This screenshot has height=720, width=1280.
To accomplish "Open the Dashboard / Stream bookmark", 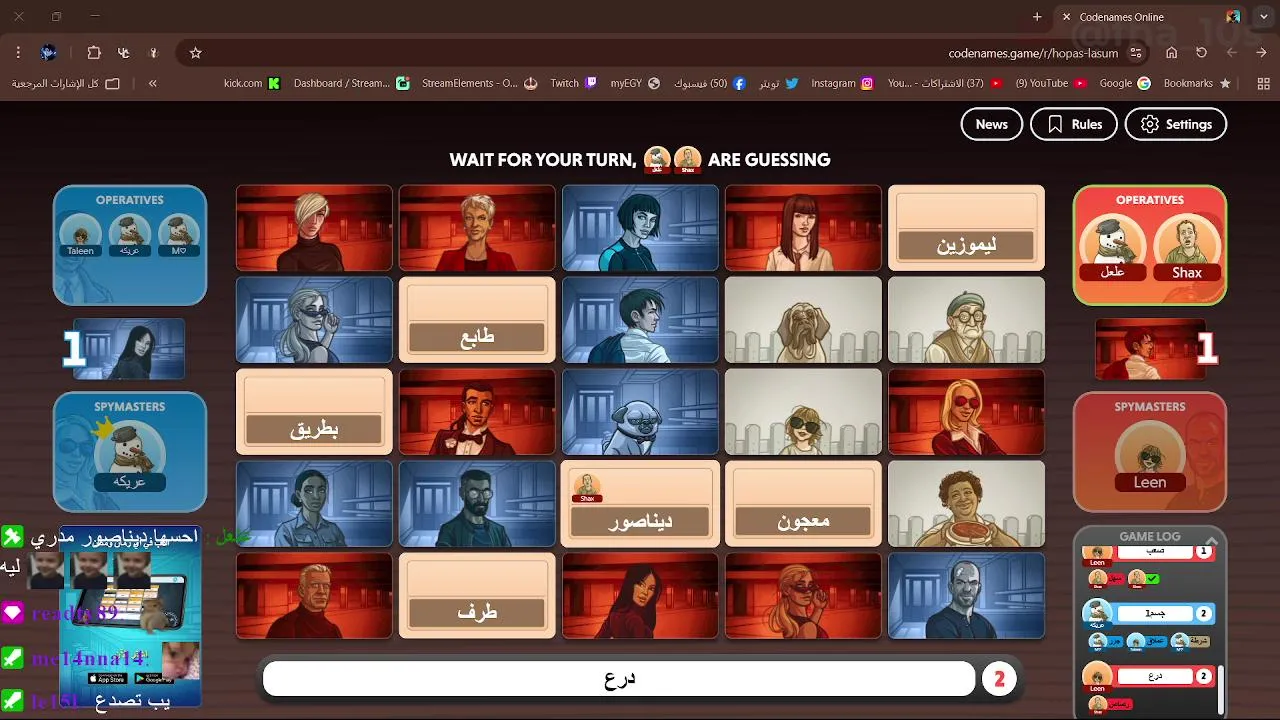I will pos(352,83).
